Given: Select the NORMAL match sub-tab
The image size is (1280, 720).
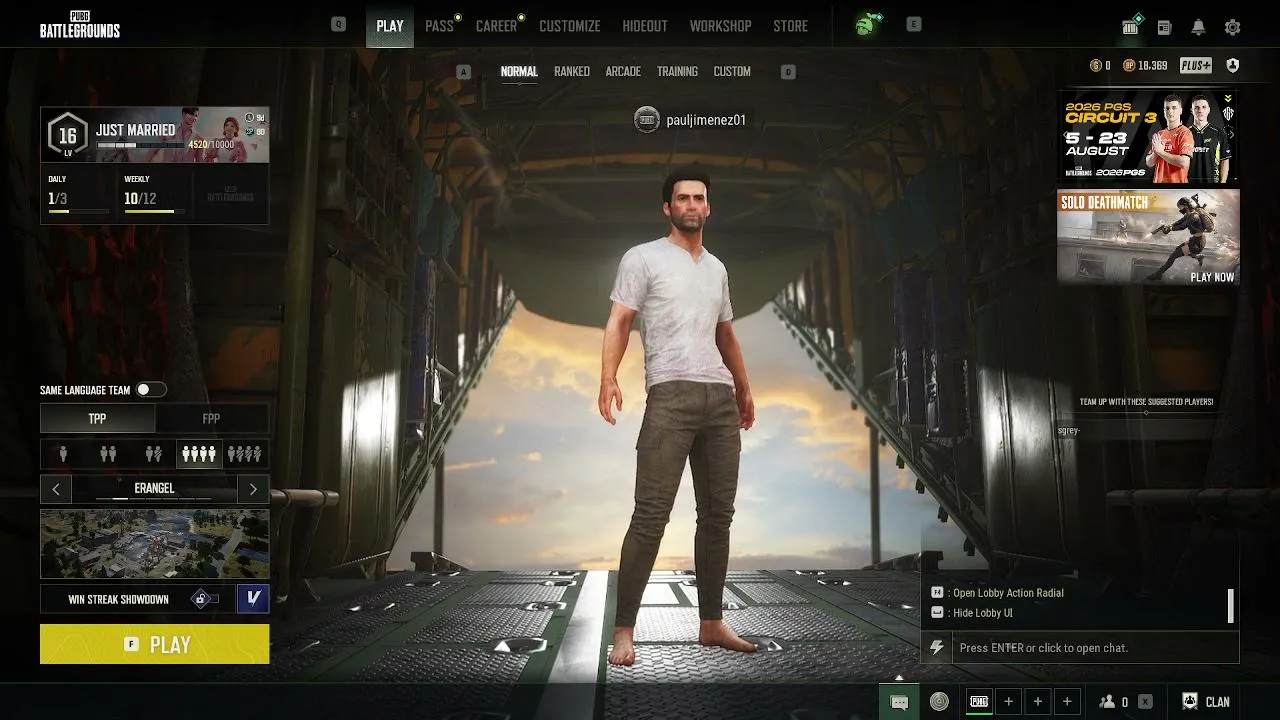Looking at the screenshot, I should pyautogui.click(x=519, y=72).
